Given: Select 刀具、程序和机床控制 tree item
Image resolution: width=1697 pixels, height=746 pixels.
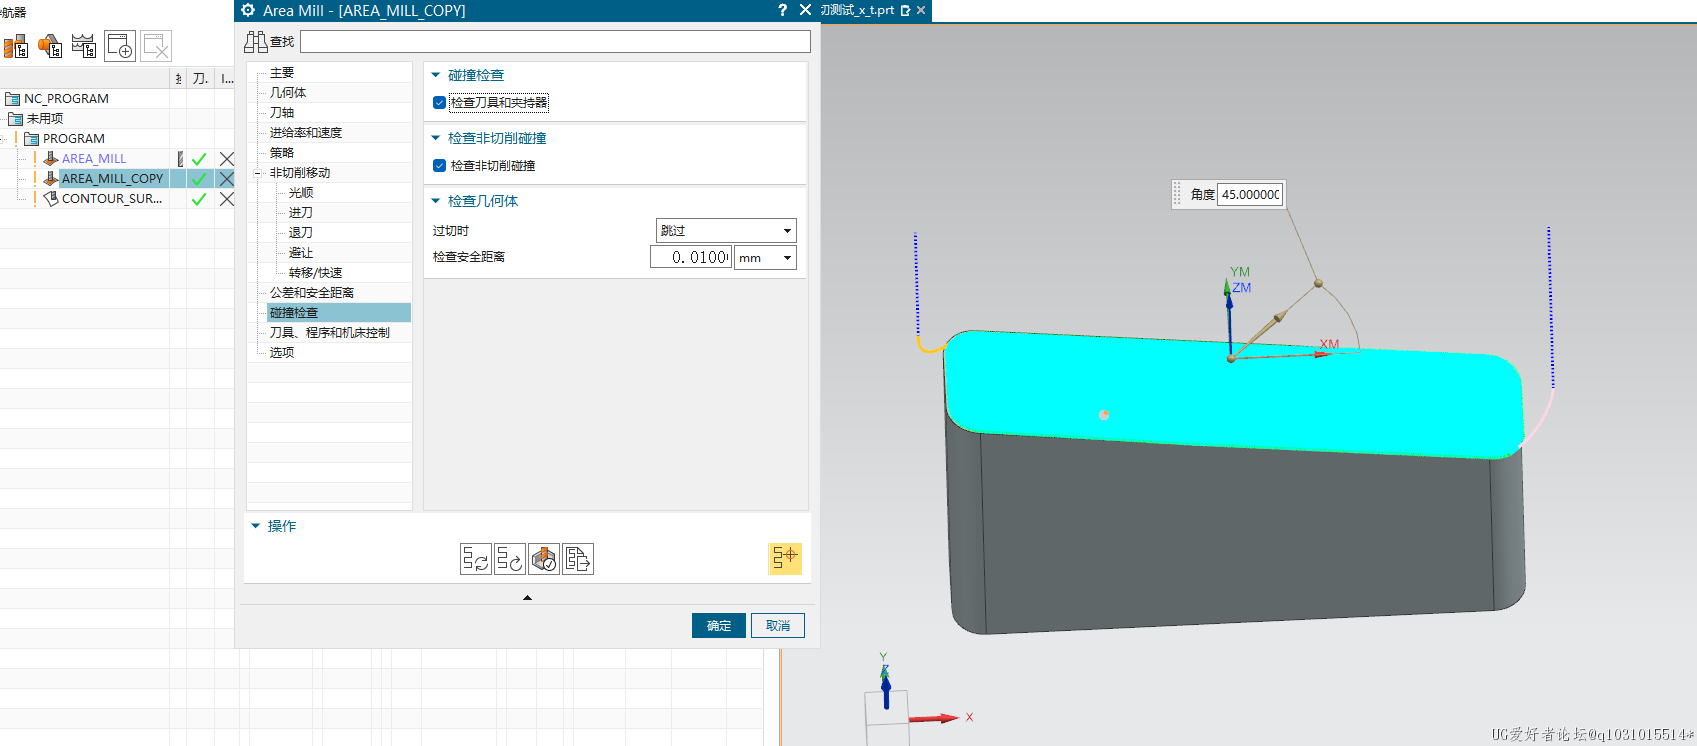Looking at the screenshot, I should [x=330, y=333].
